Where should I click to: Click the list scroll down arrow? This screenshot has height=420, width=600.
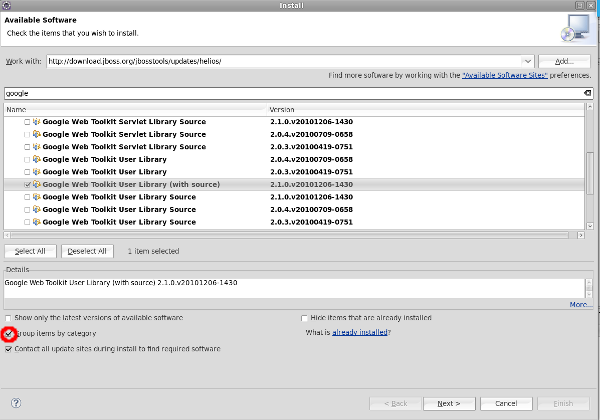click(x=590, y=226)
